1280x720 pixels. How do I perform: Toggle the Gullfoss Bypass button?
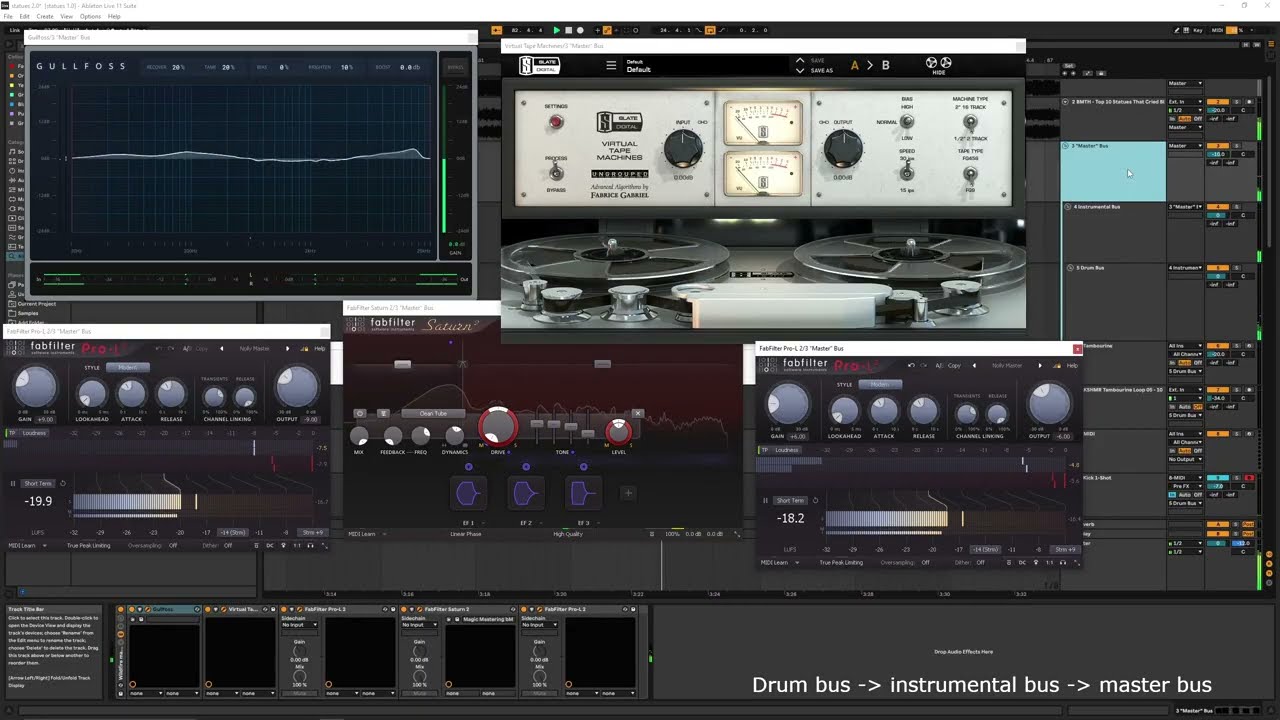pyautogui.click(x=455, y=67)
